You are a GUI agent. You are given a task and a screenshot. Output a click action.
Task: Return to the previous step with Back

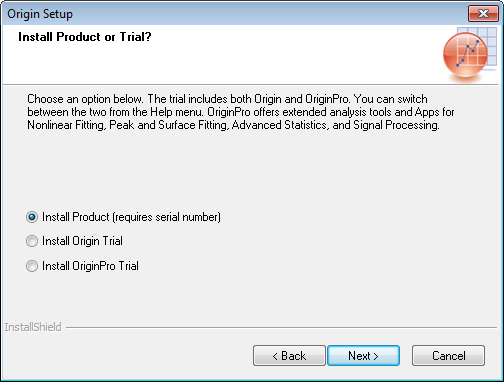pos(289,356)
